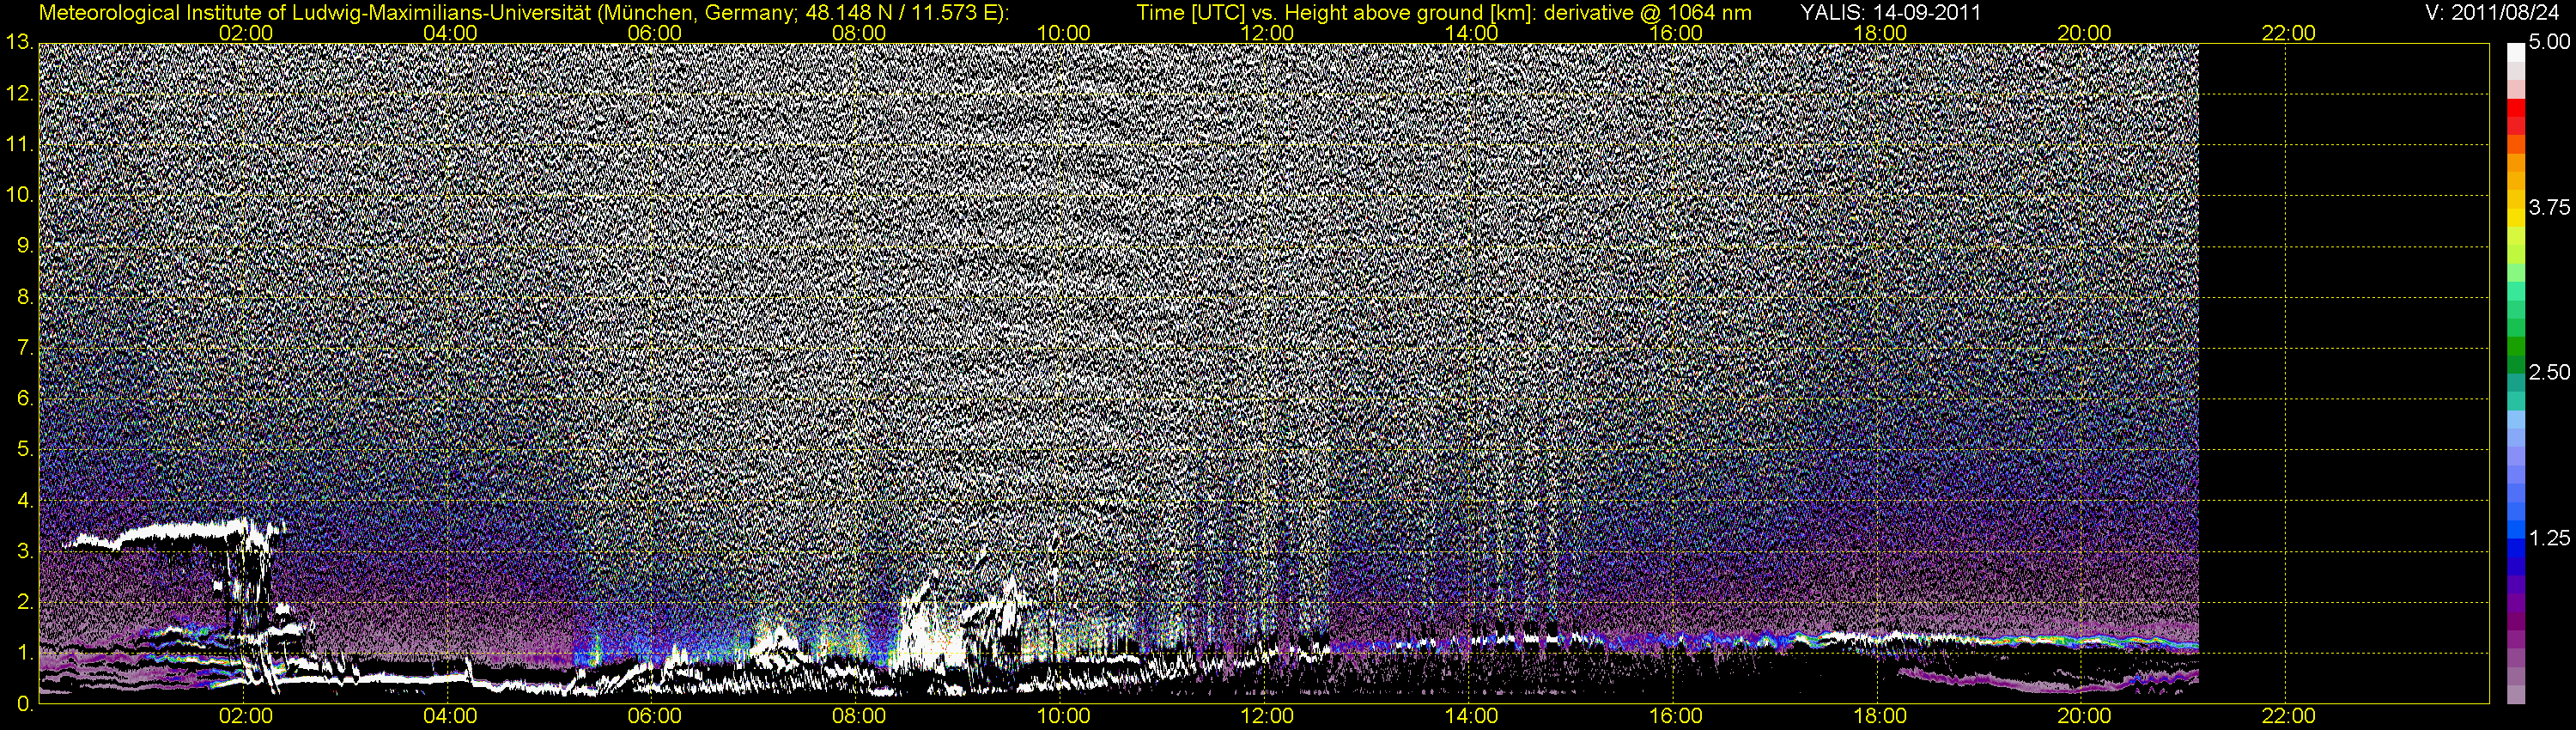Click the 08:00 label on the bottom time axis

click(x=859, y=716)
